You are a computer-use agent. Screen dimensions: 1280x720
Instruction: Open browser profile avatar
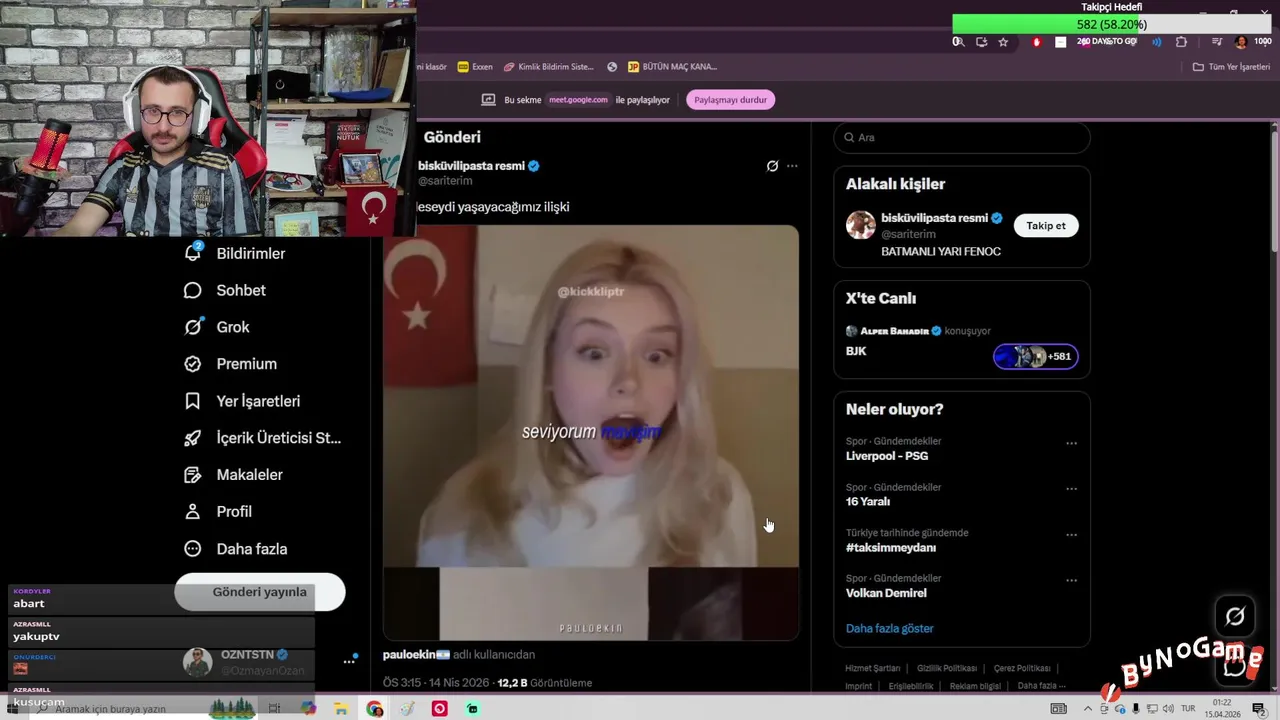(x=1241, y=42)
